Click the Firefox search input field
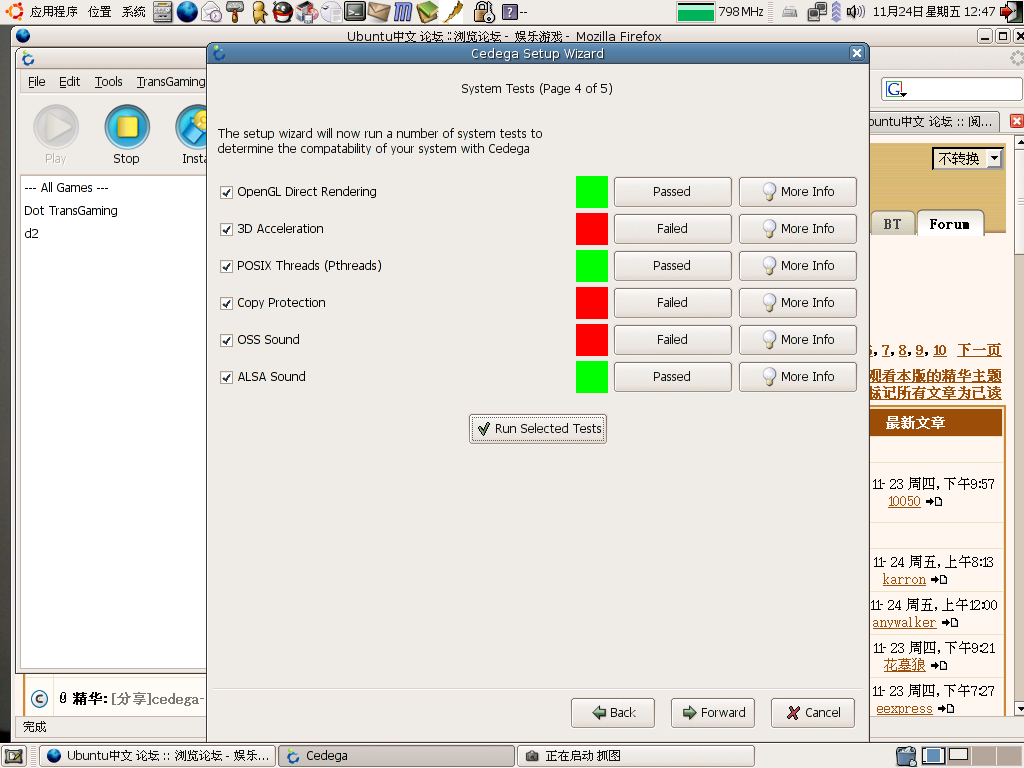 [x=965, y=89]
